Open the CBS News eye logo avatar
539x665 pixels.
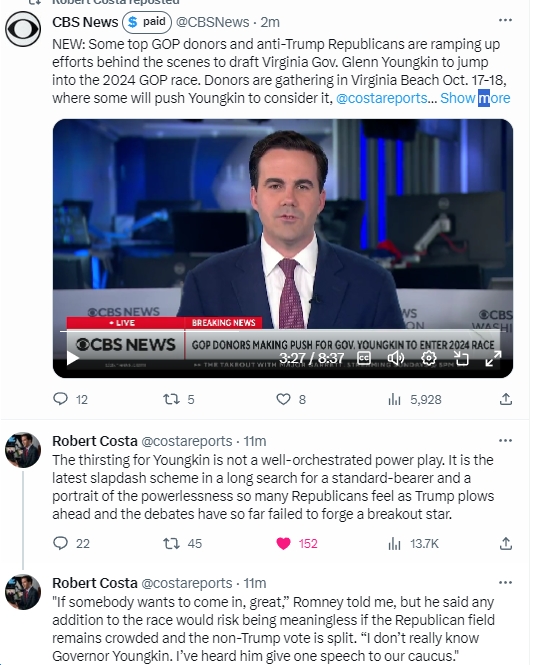[23, 29]
